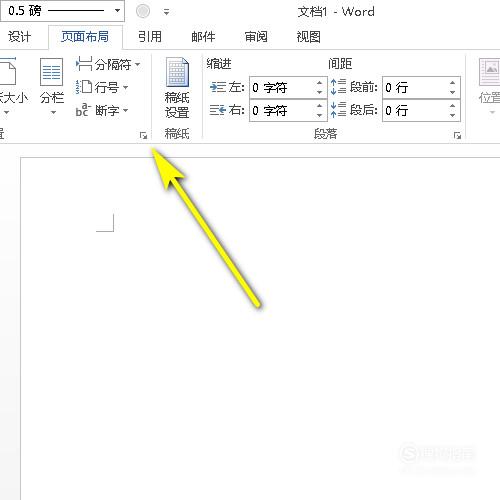
Task: Switch to the 视图 tab
Action: [x=309, y=36]
